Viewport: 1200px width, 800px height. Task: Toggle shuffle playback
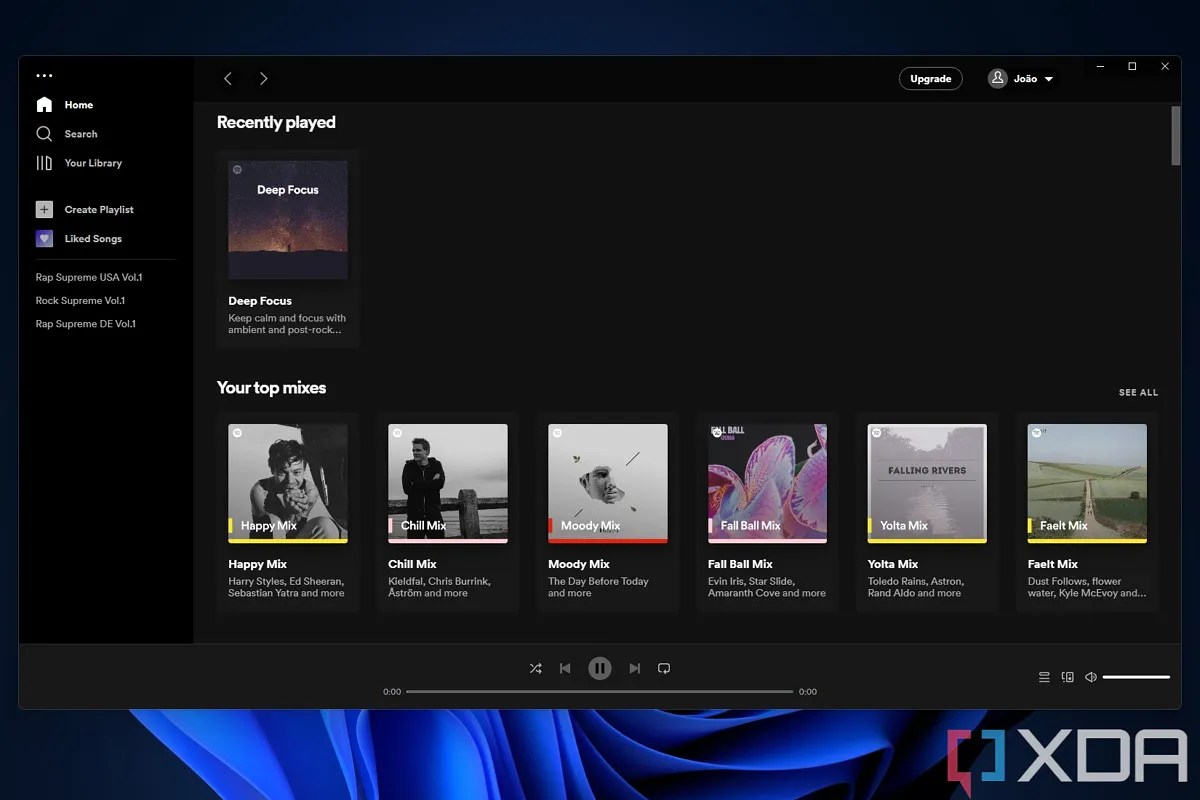pos(535,668)
